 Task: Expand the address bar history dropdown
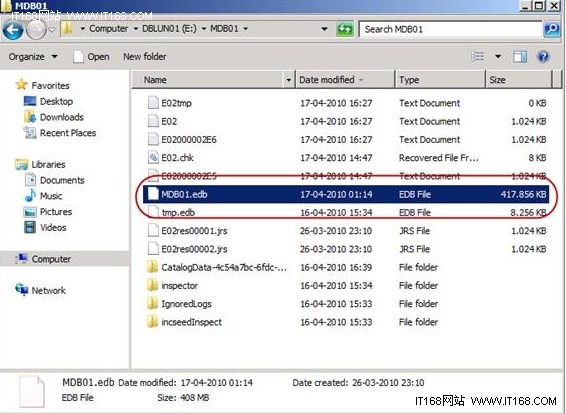click(x=324, y=29)
